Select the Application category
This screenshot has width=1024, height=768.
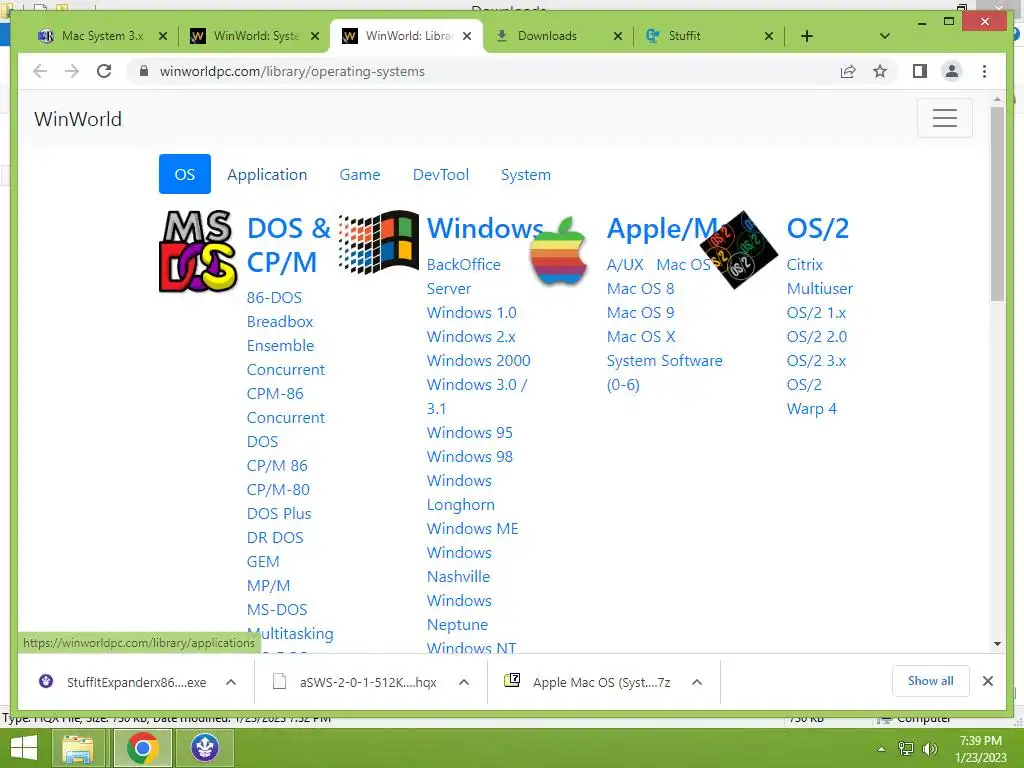(267, 174)
